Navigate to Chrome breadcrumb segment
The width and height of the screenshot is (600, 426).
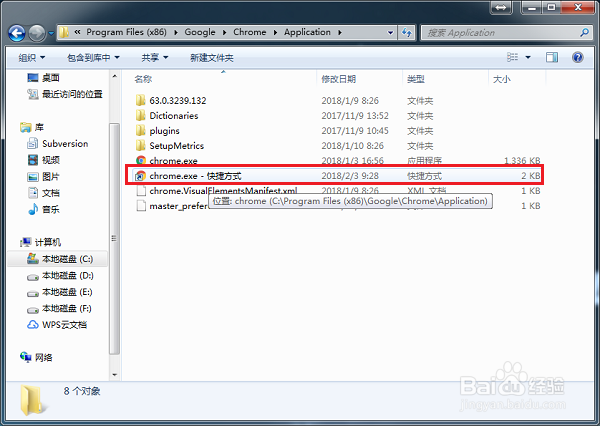click(249, 32)
